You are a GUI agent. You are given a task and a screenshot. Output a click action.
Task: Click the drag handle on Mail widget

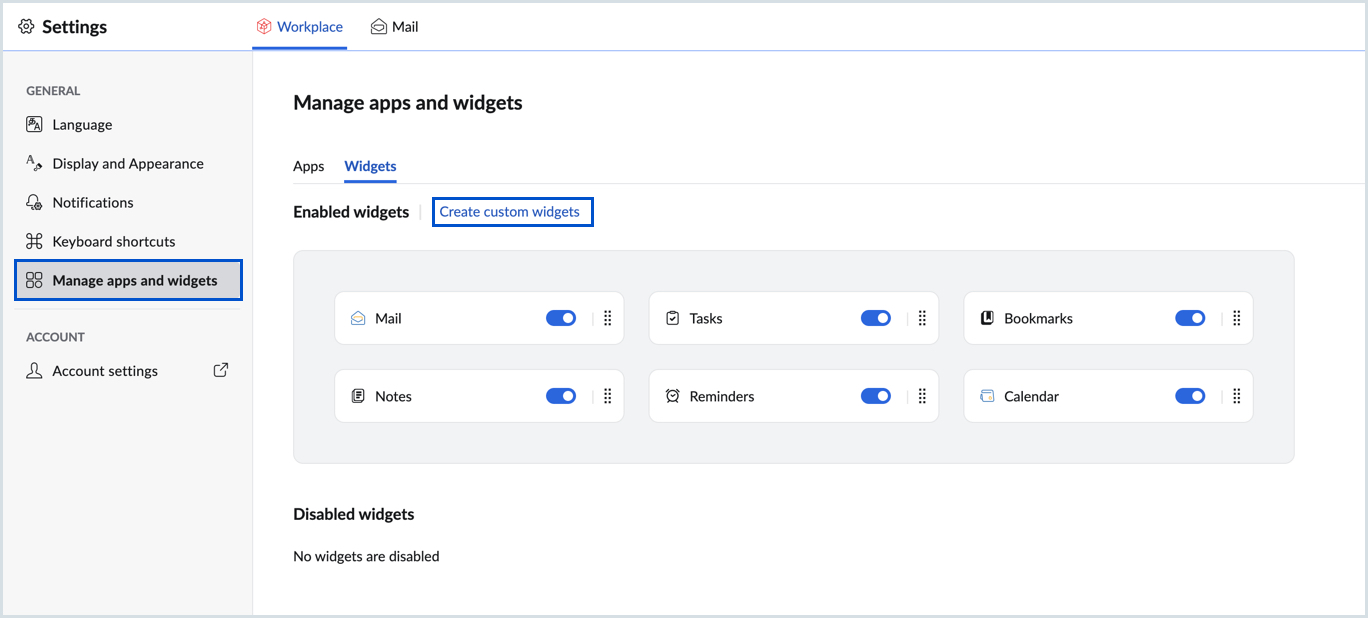(607, 318)
